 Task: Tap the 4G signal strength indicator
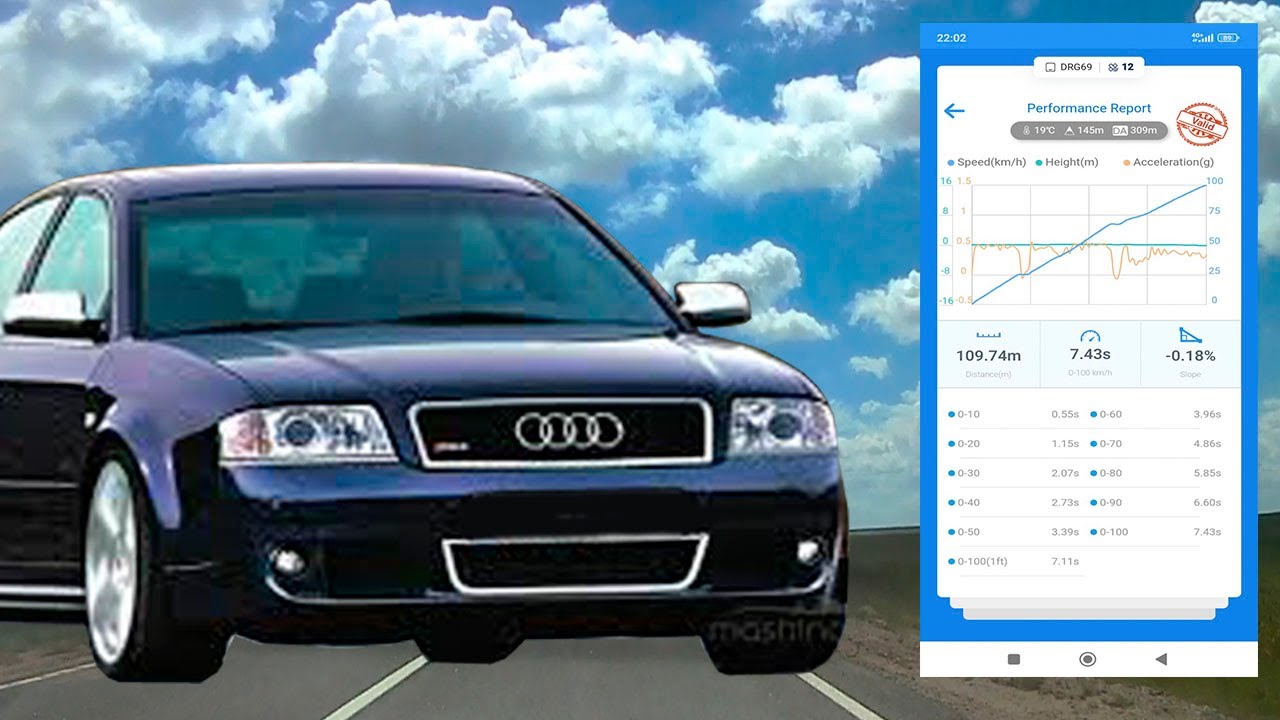(1202, 38)
